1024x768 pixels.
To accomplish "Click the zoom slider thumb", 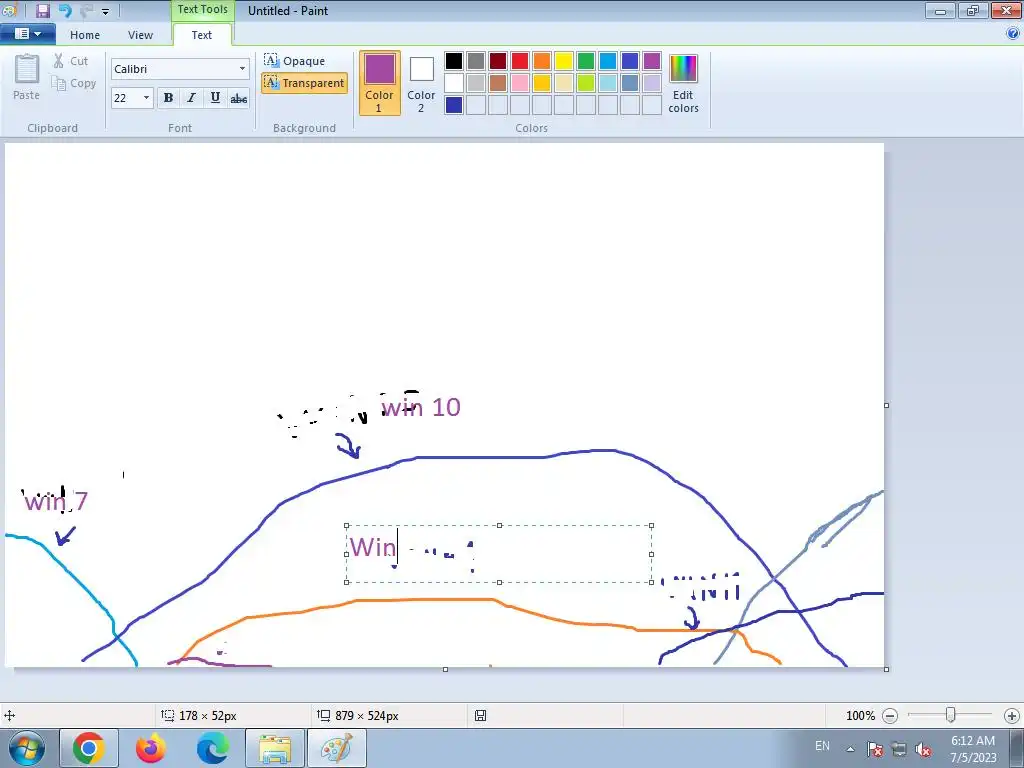I will click(951, 715).
